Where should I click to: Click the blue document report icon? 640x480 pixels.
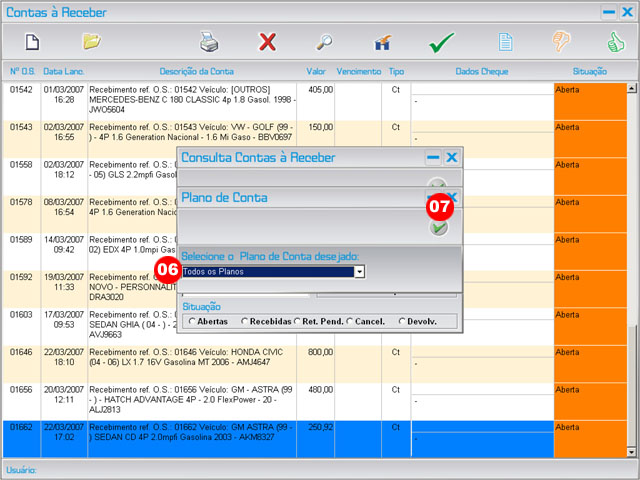tap(506, 42)
